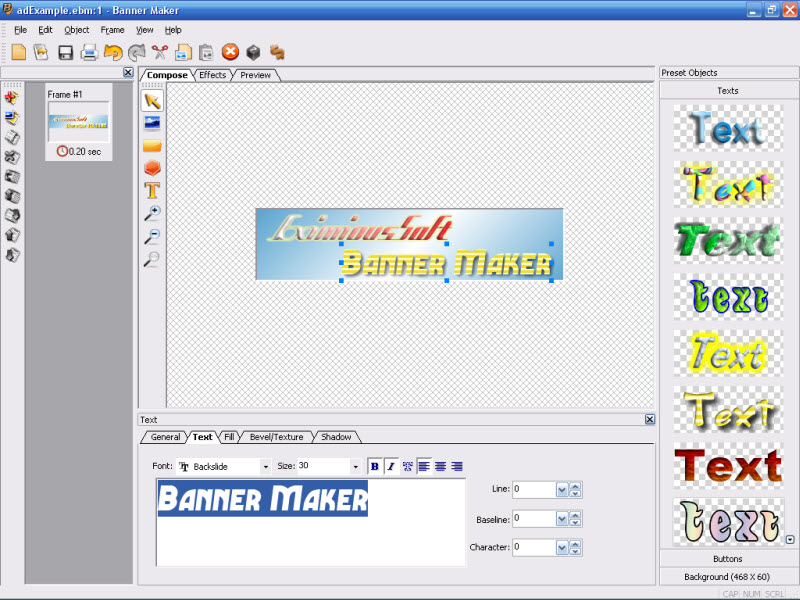Click the frame-panel icon with scissors
The image size is (800, 600).
pyautogui.click(x=12, y=157)
